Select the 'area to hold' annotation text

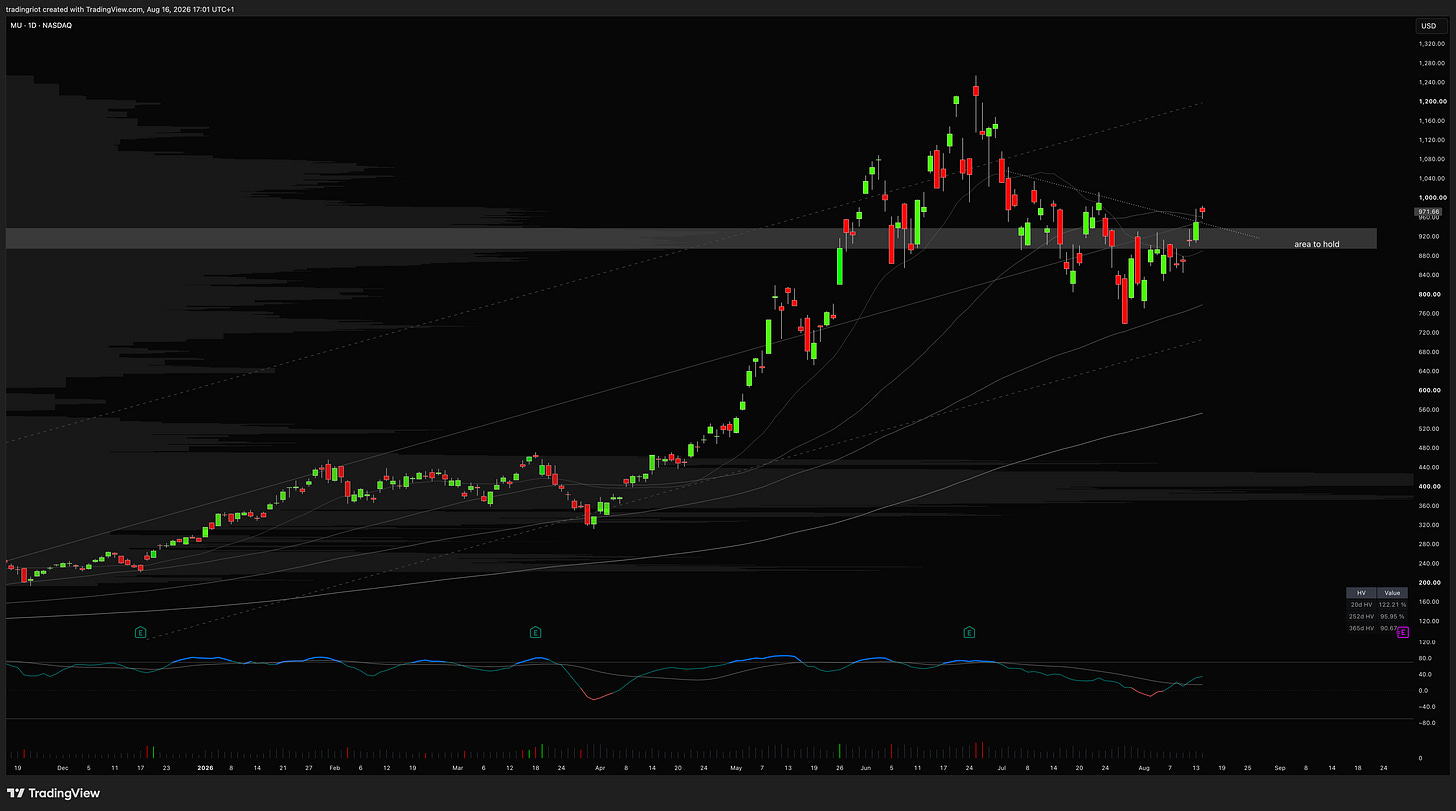click(1316, 244)
